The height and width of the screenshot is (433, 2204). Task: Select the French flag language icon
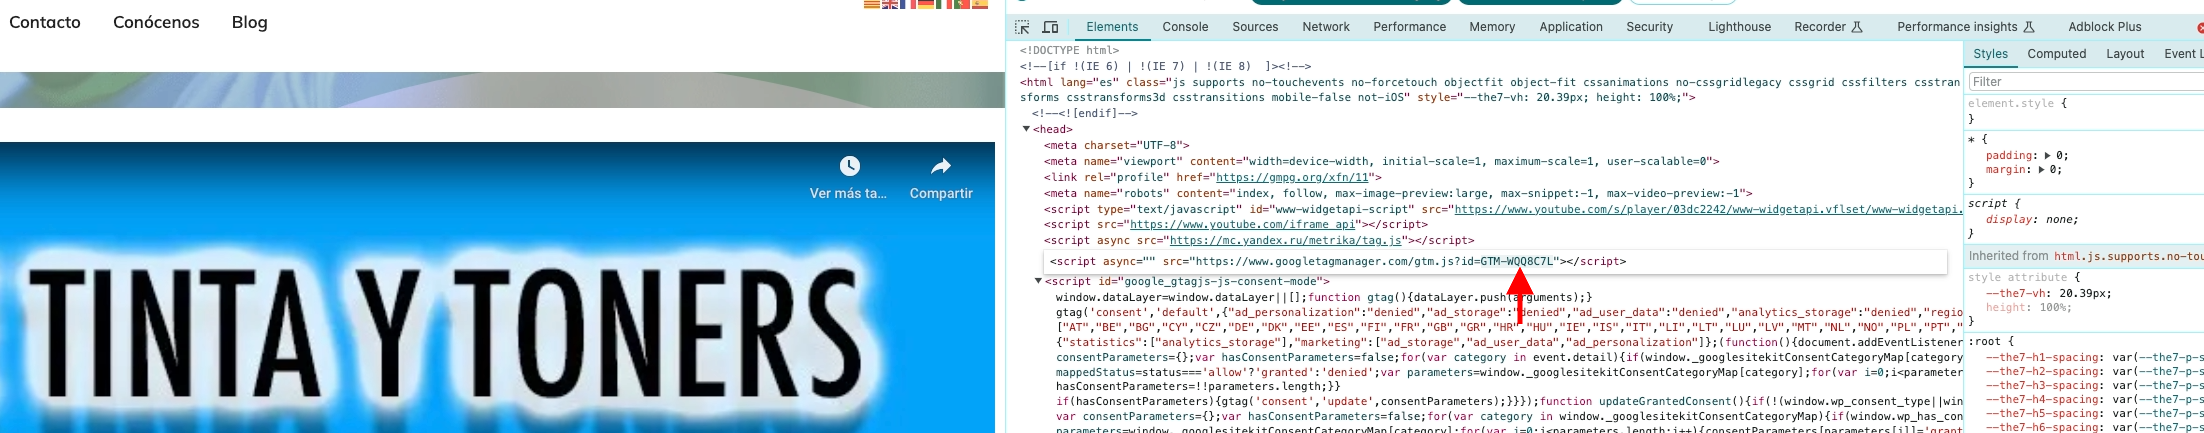pyautogui.click(x=908, y=4)
